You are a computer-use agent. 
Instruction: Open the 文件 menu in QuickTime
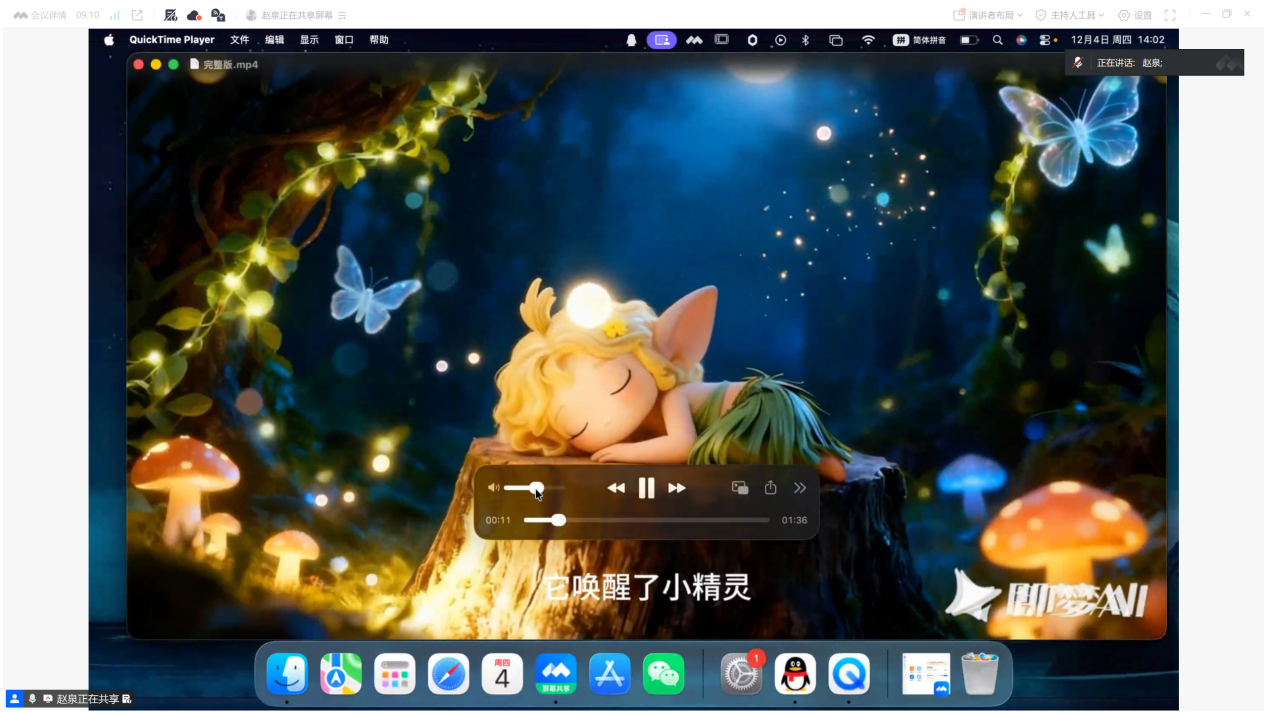pos(240,40)
